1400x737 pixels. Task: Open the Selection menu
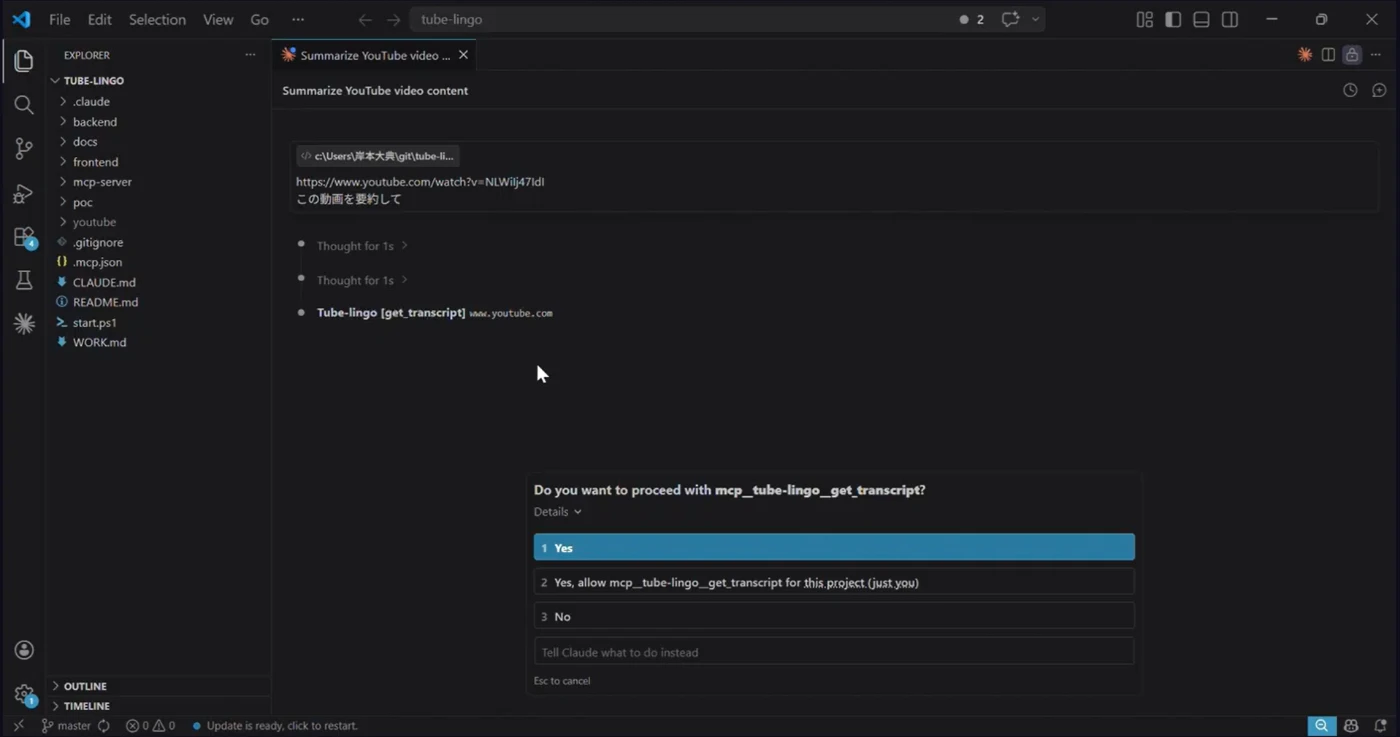pos(157,19)
